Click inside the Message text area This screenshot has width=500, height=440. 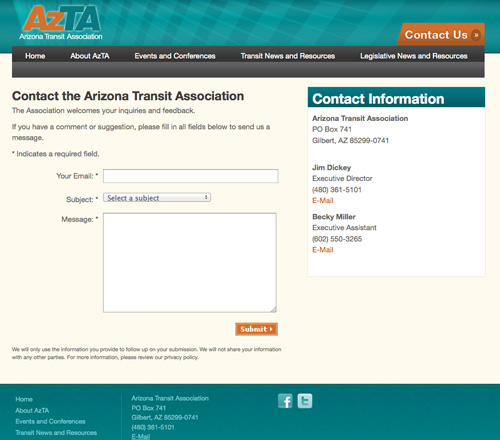point(190,263)
